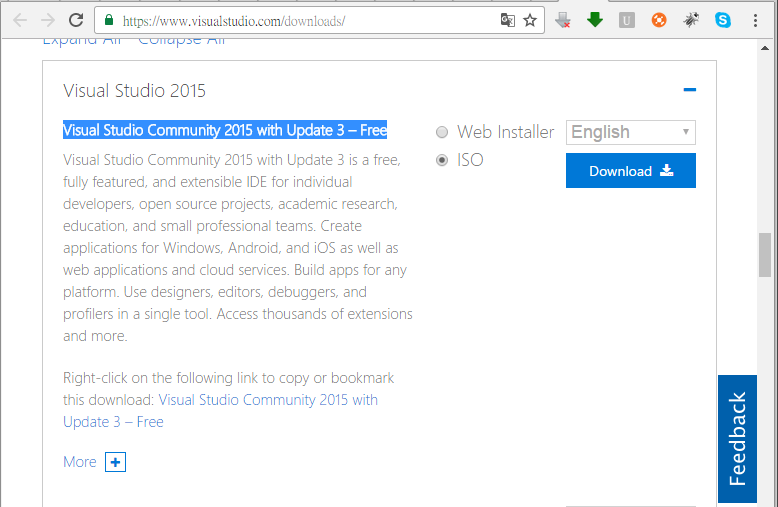The image size is (778, 507).
Task: Go forward with the browser forward arrow
Action: (x=48, y=20)
